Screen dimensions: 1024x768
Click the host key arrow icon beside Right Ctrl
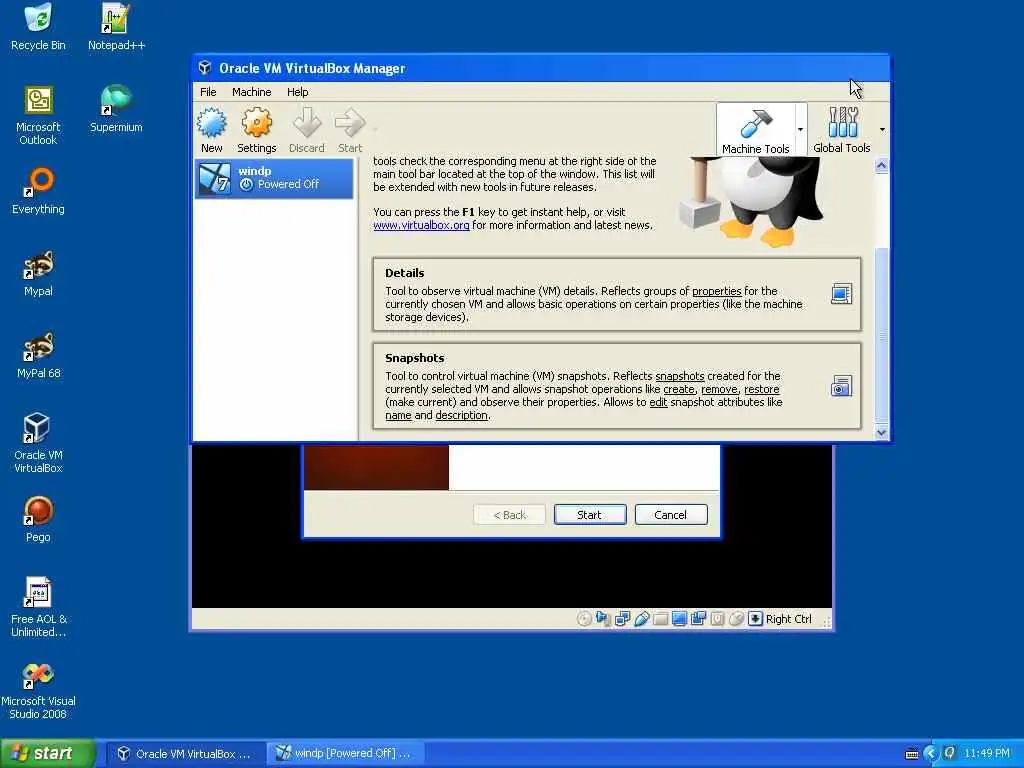click(755, 618)
